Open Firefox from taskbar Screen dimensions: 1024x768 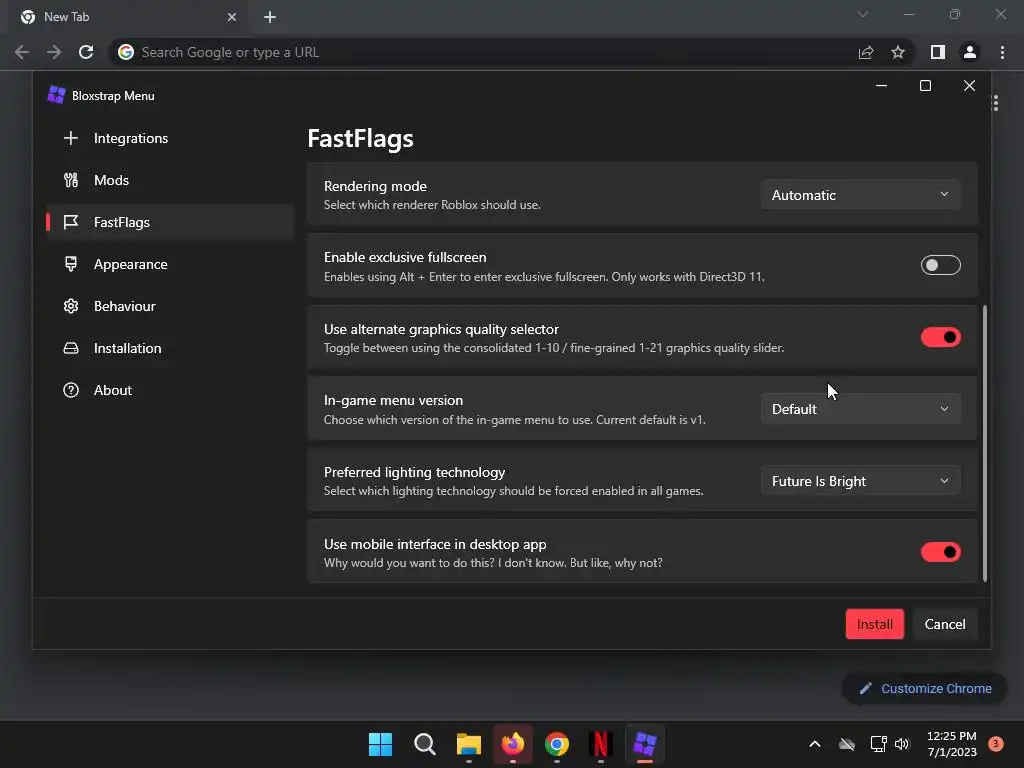click(513, 744)
